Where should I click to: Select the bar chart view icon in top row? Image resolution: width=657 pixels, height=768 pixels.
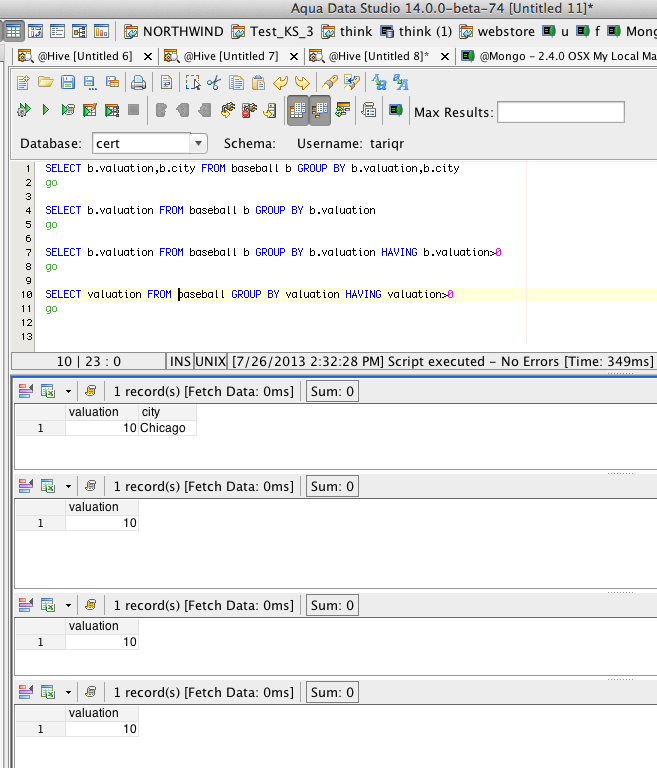[101, 32]
